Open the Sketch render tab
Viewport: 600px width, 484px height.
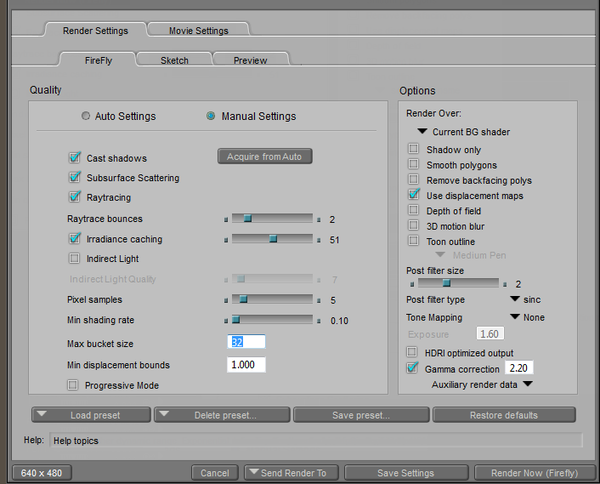tap(175, 60)
